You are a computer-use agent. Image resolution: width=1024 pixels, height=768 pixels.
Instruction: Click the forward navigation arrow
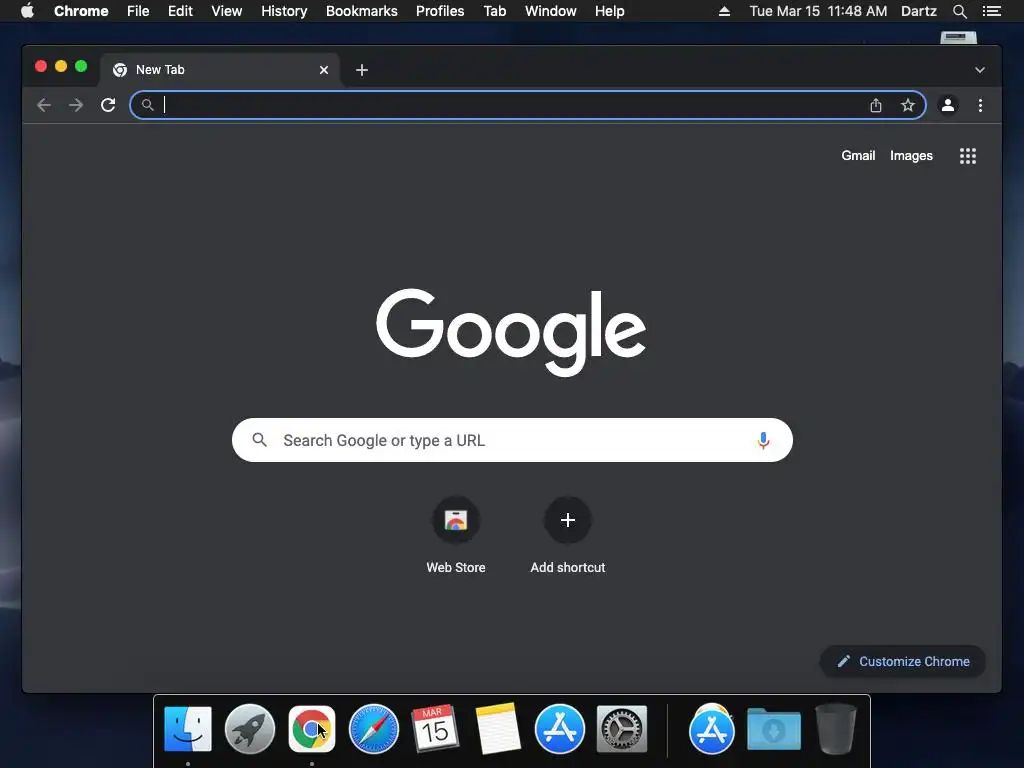point(76,105)
